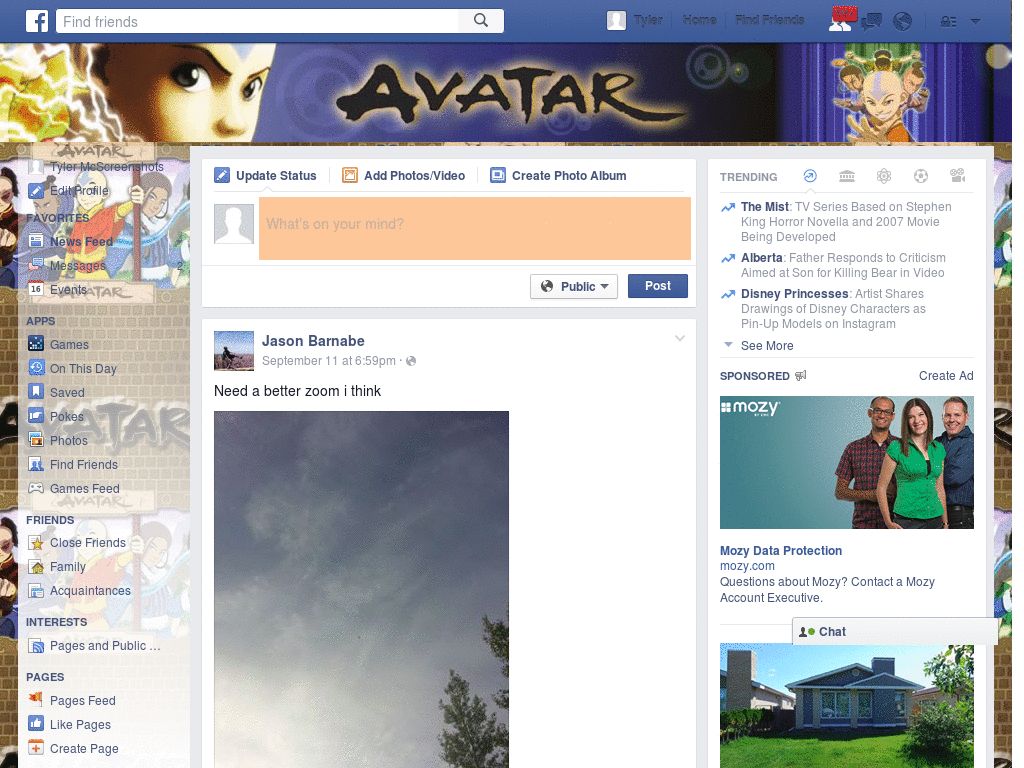Image resolution: width=1024 pixels, height=768 pixels.
Task: Show Science trending topics via atom icon
Action: (884, 175)
